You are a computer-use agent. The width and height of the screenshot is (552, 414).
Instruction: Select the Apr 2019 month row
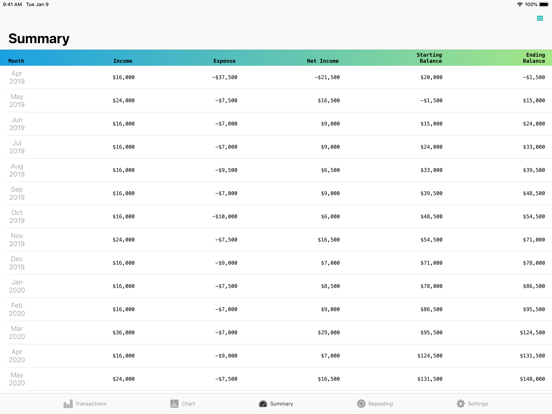pyautogui.click(x=276, y=77)
